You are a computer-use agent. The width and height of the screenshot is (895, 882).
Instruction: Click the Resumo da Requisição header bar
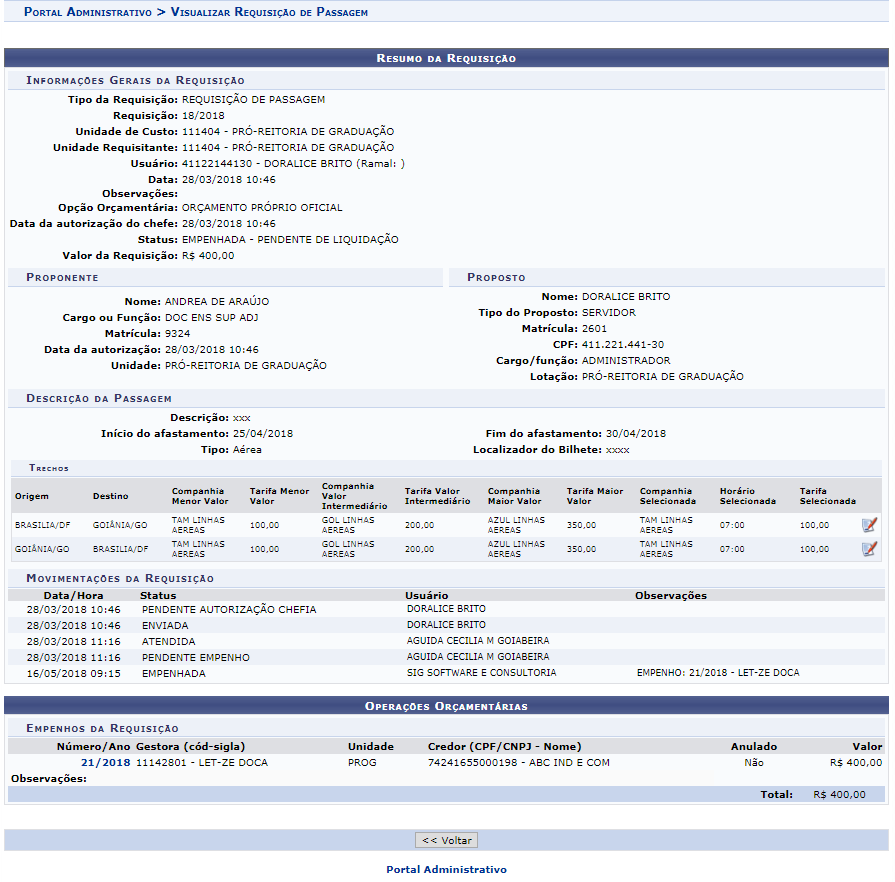click(446, 58)
